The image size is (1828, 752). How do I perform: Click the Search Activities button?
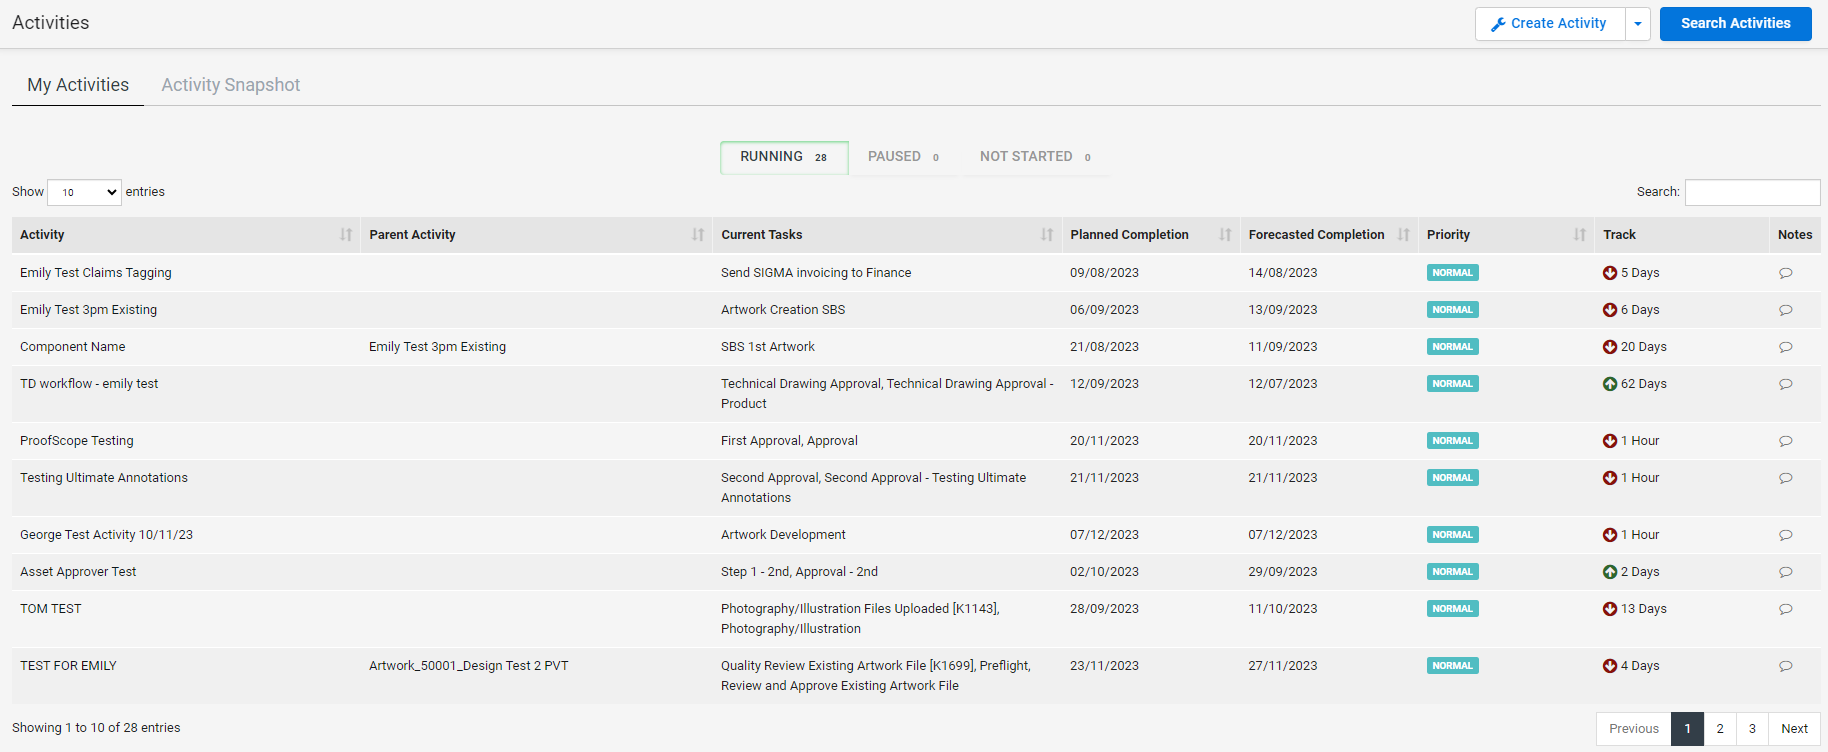tap(1735, 24)
